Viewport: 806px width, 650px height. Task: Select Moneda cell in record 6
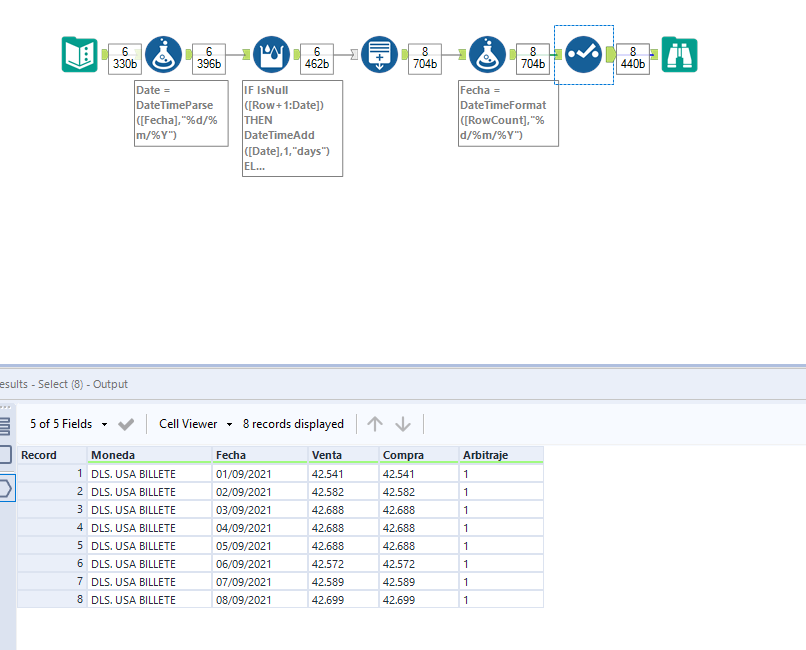pyautogui.click(x=150, y=564)
